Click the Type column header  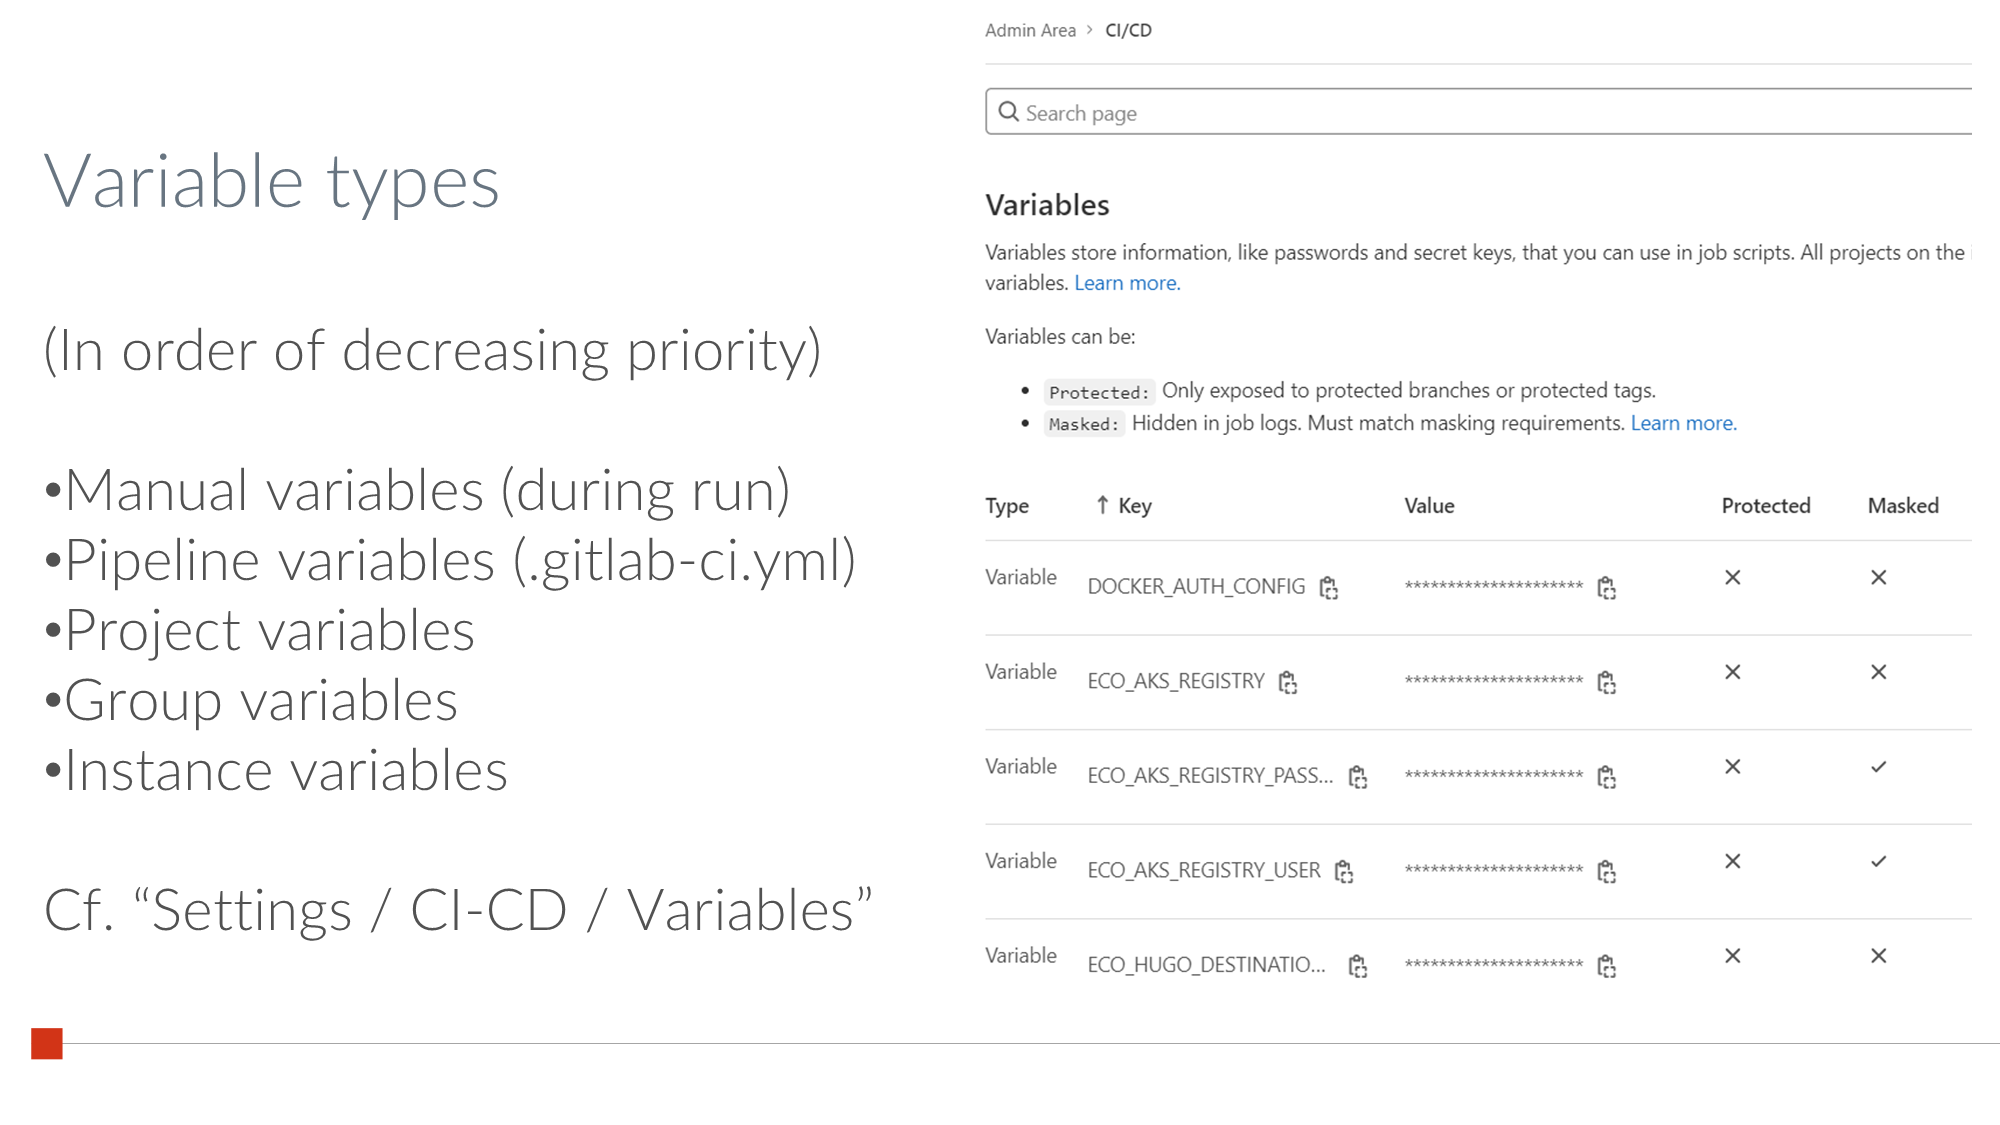(1006, 506)
